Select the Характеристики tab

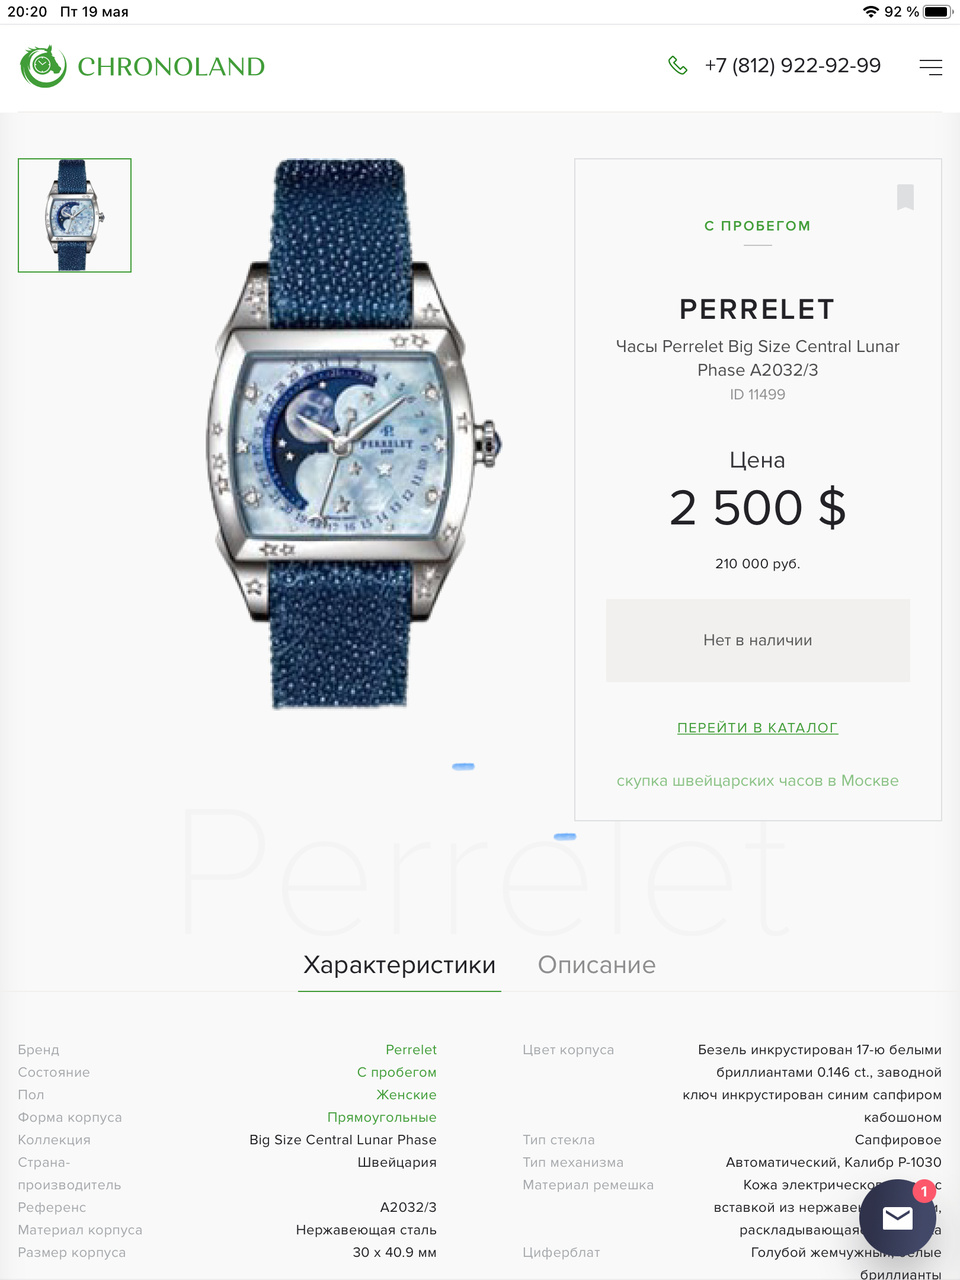pyautogui.click(x=399, y=965)
